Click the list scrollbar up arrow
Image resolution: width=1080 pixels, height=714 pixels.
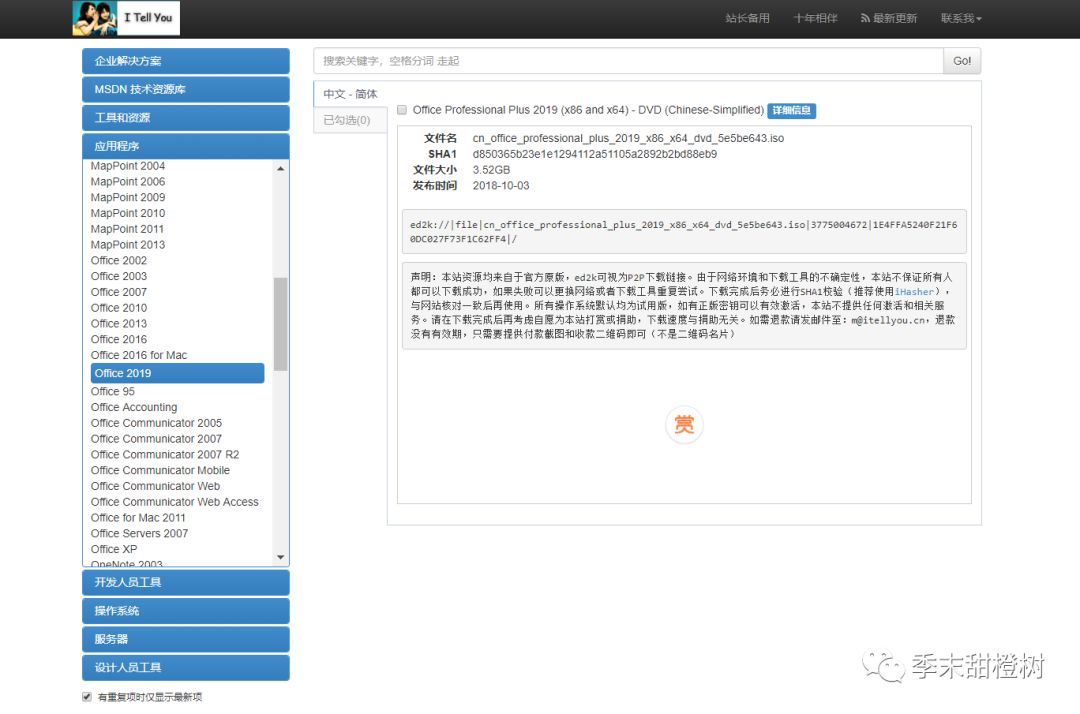pos(280,168)
